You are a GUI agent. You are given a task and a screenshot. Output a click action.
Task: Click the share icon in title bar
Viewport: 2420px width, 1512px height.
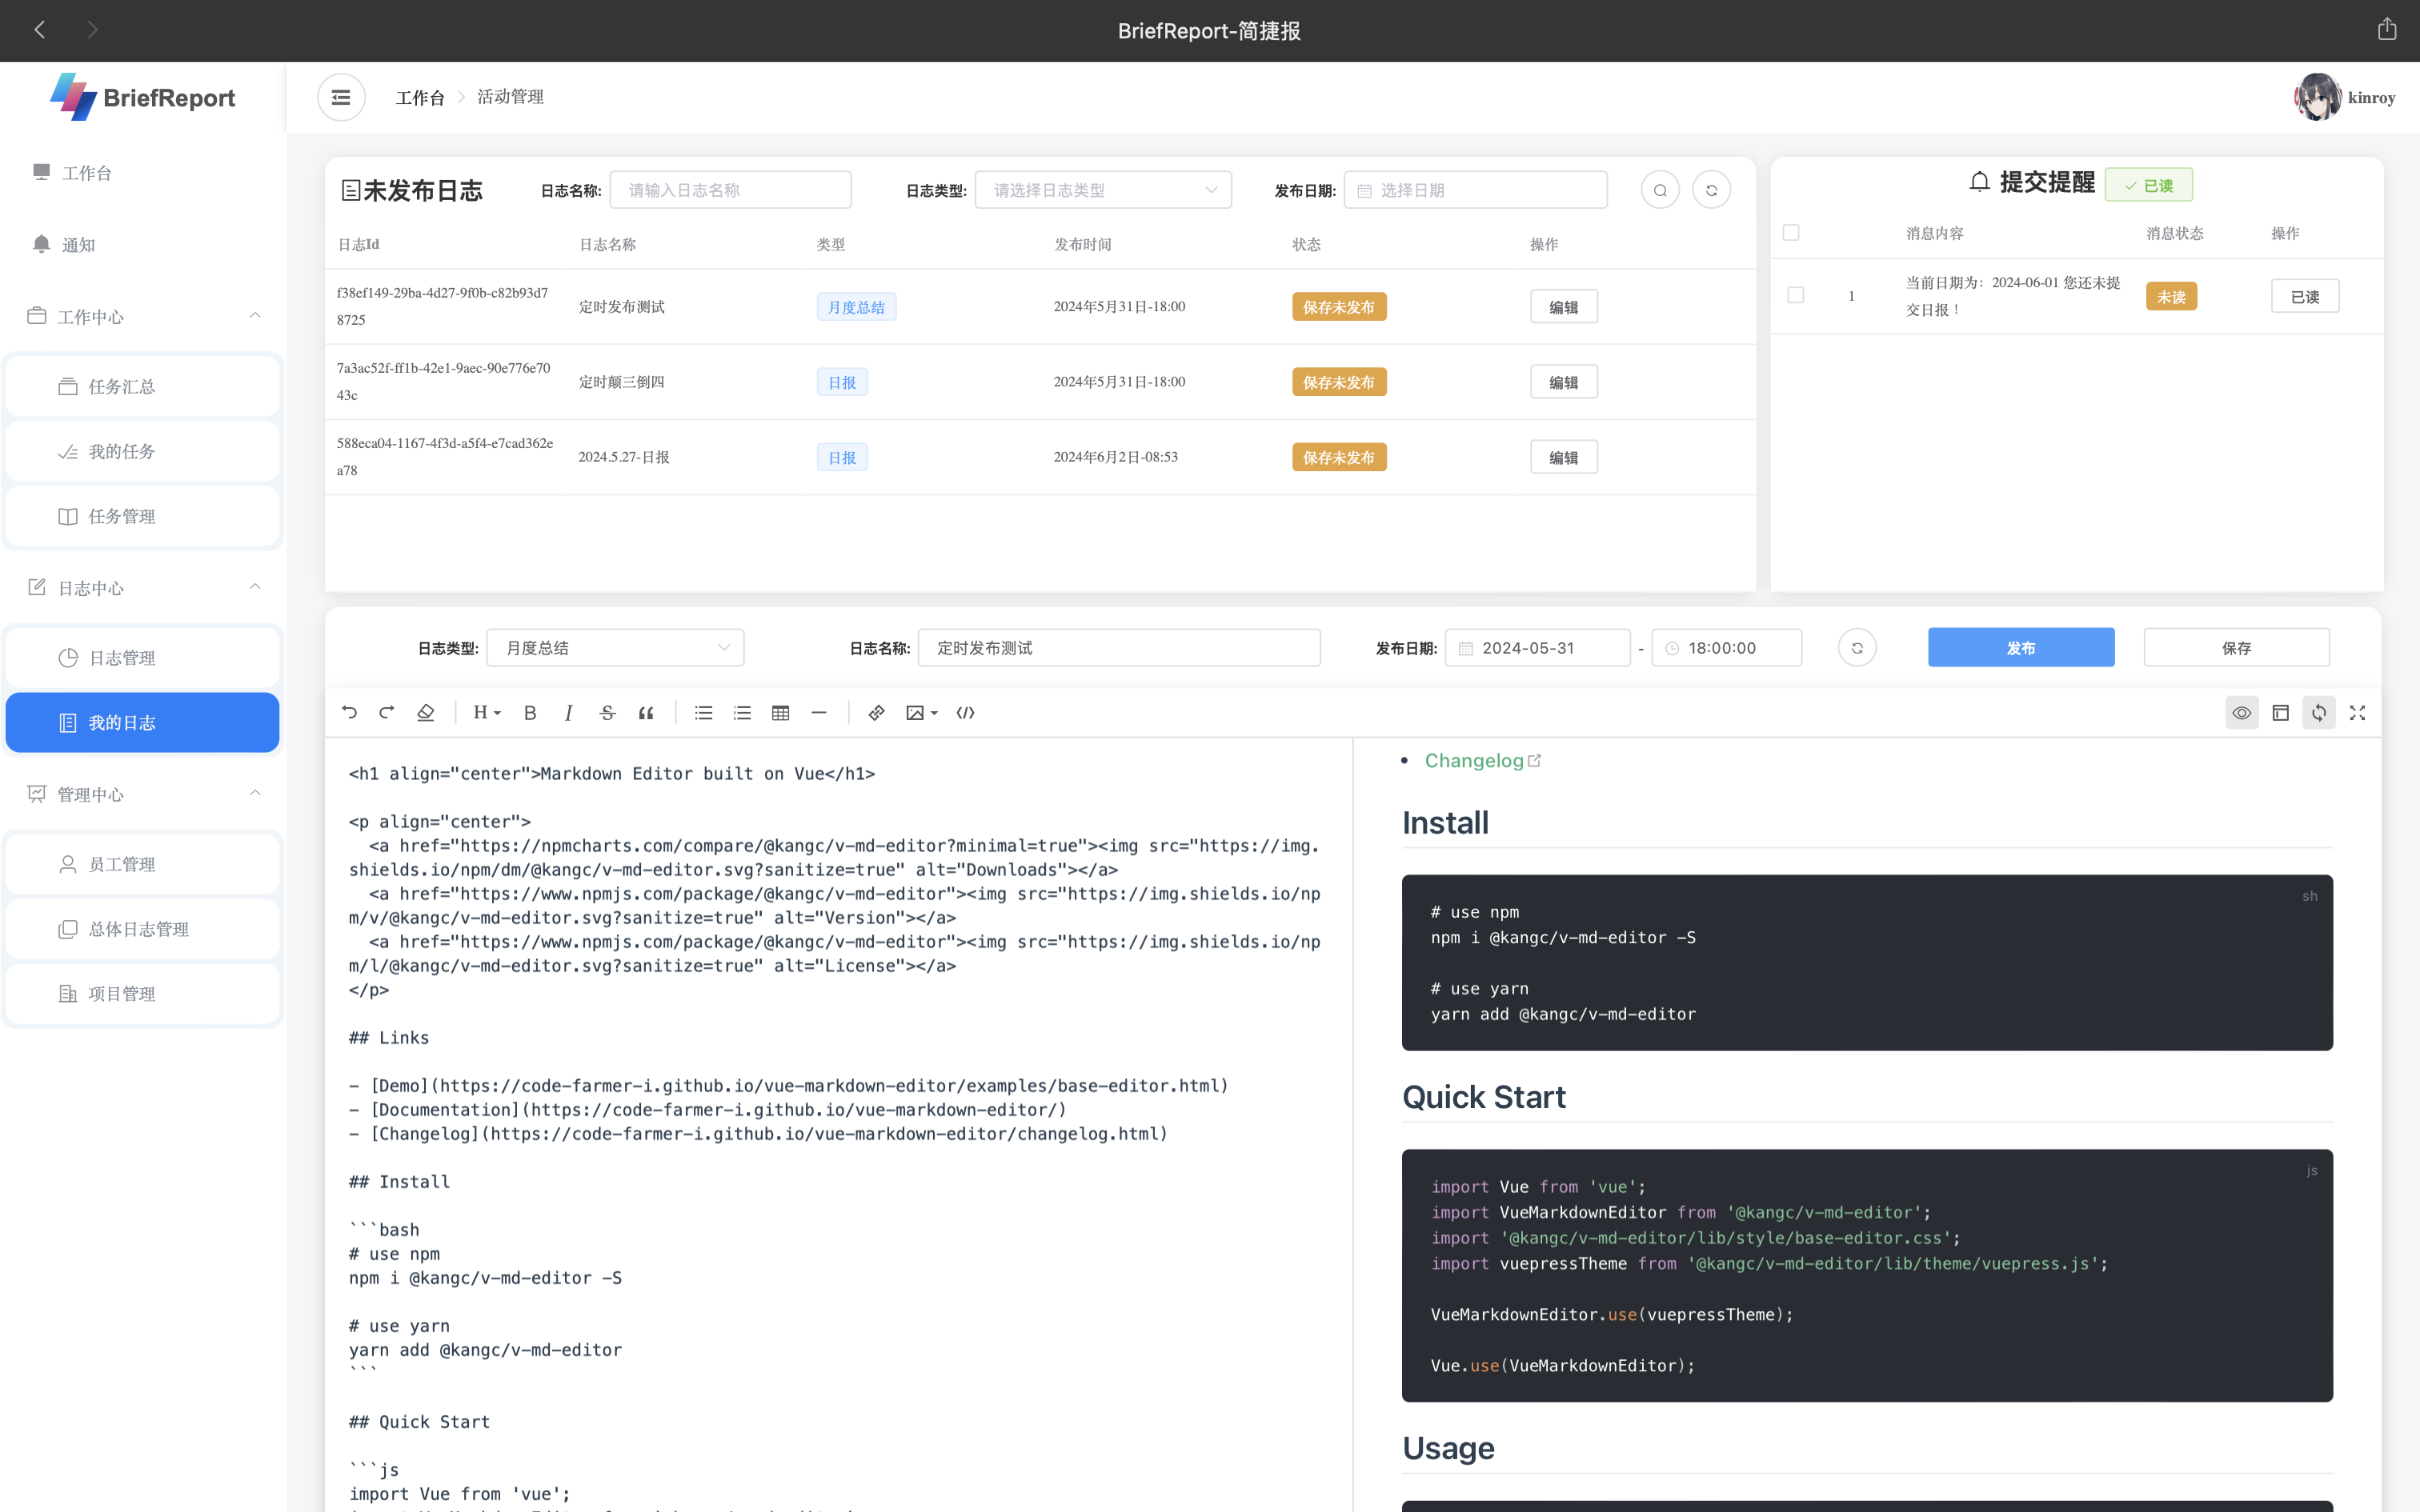(2387, 29)
